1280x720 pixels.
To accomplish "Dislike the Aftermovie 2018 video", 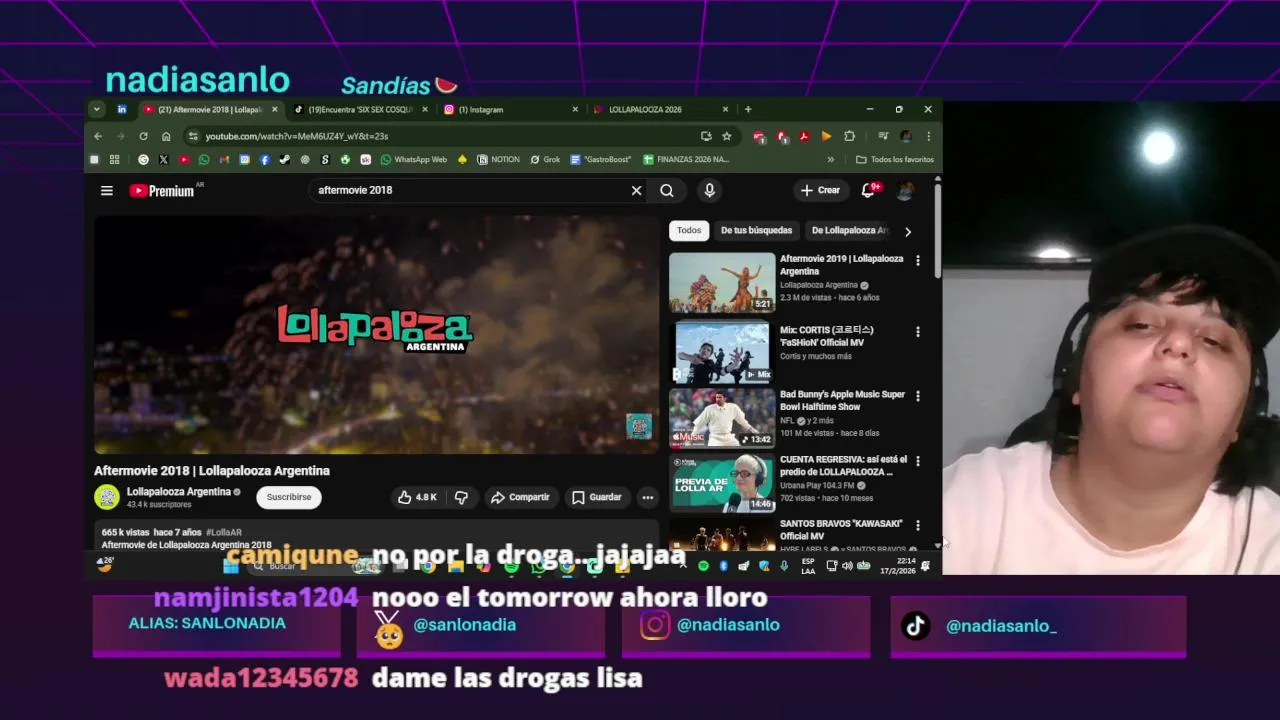I will (461, 497).
